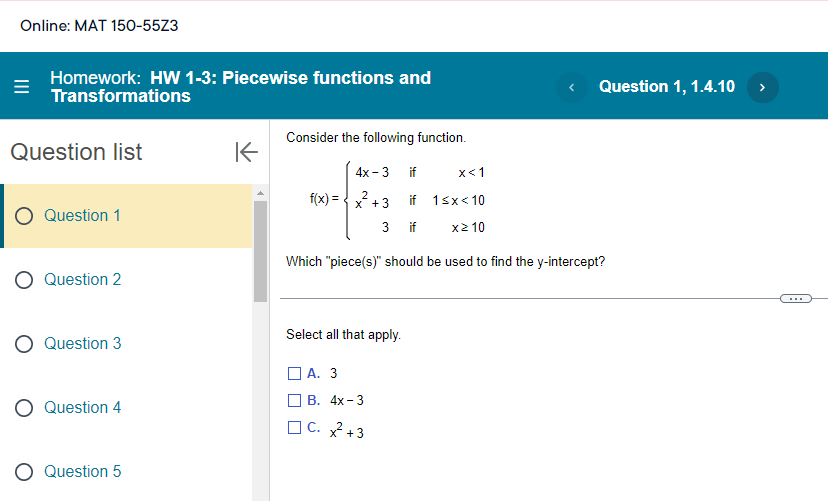Click Question 4 status circle
Image resolution: width=828 pixels, height=501 pixels.
tap(24, 408)
